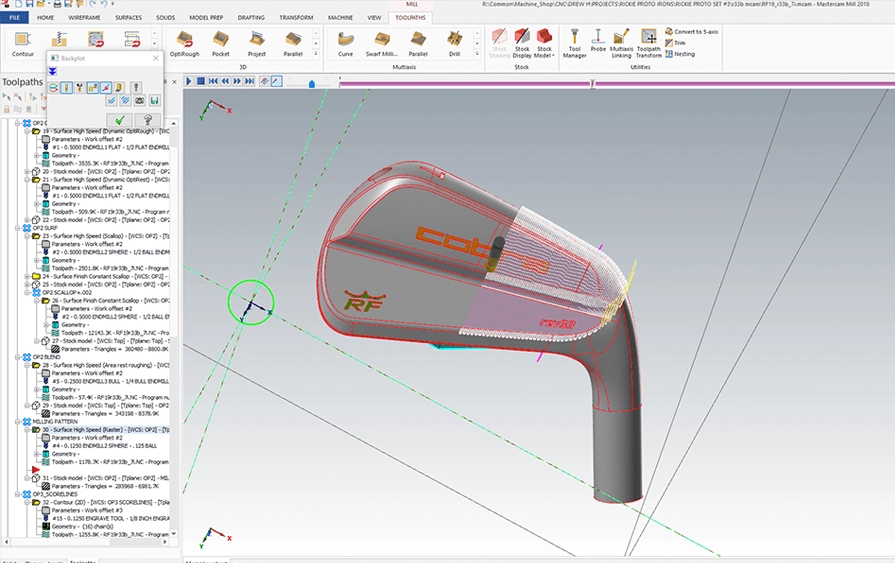Choose the Project 3D toolpath
This screenshot has width=895, height=563.
click(256, 44)
